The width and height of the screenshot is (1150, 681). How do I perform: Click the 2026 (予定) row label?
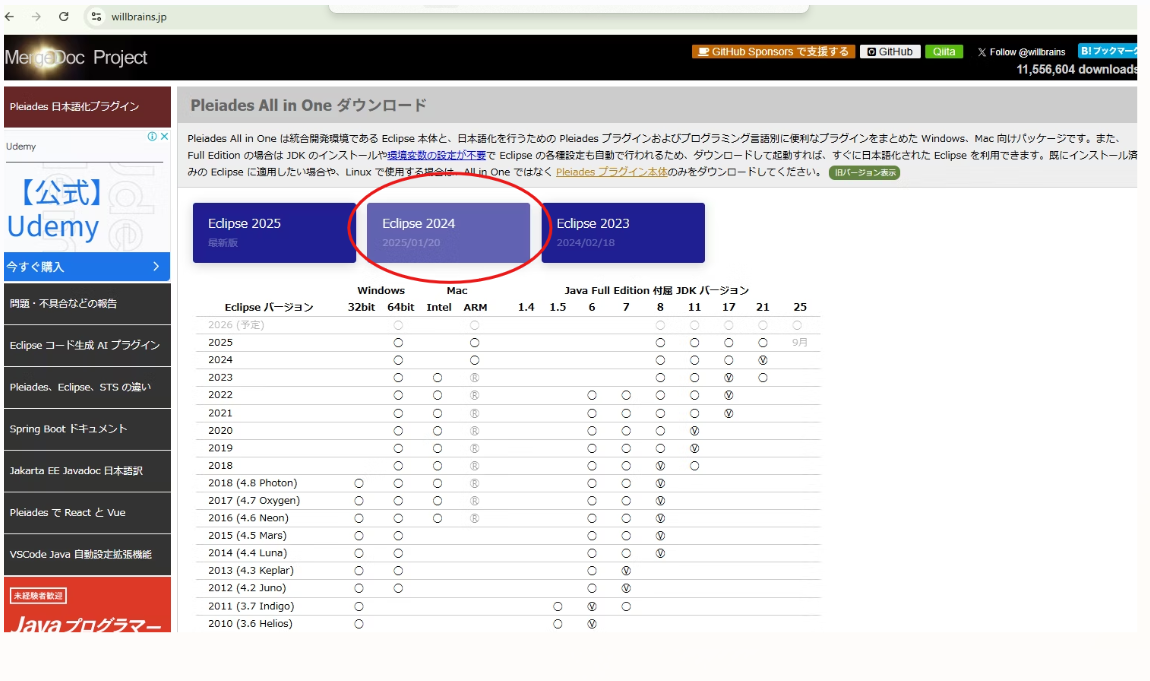point(236,325)
